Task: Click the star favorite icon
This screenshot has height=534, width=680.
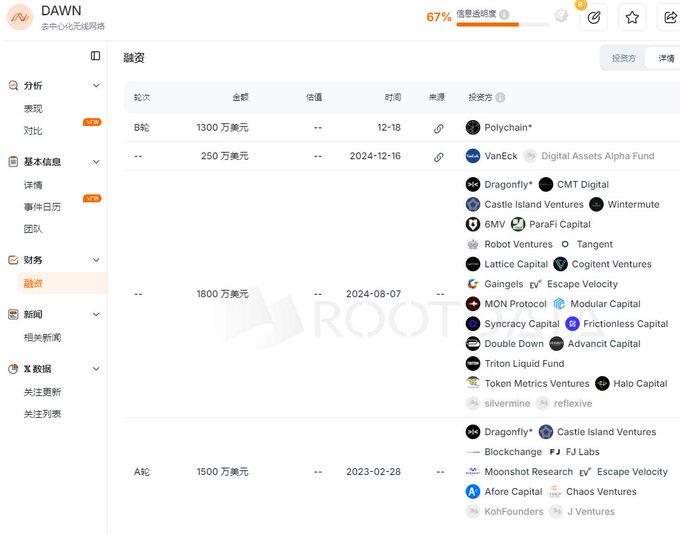Action: point(632,17)
